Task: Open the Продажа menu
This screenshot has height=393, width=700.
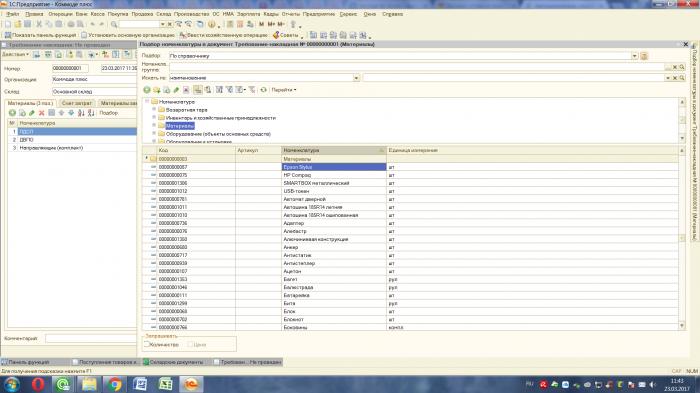Action: pyautogui.click(x=142, y=14)
